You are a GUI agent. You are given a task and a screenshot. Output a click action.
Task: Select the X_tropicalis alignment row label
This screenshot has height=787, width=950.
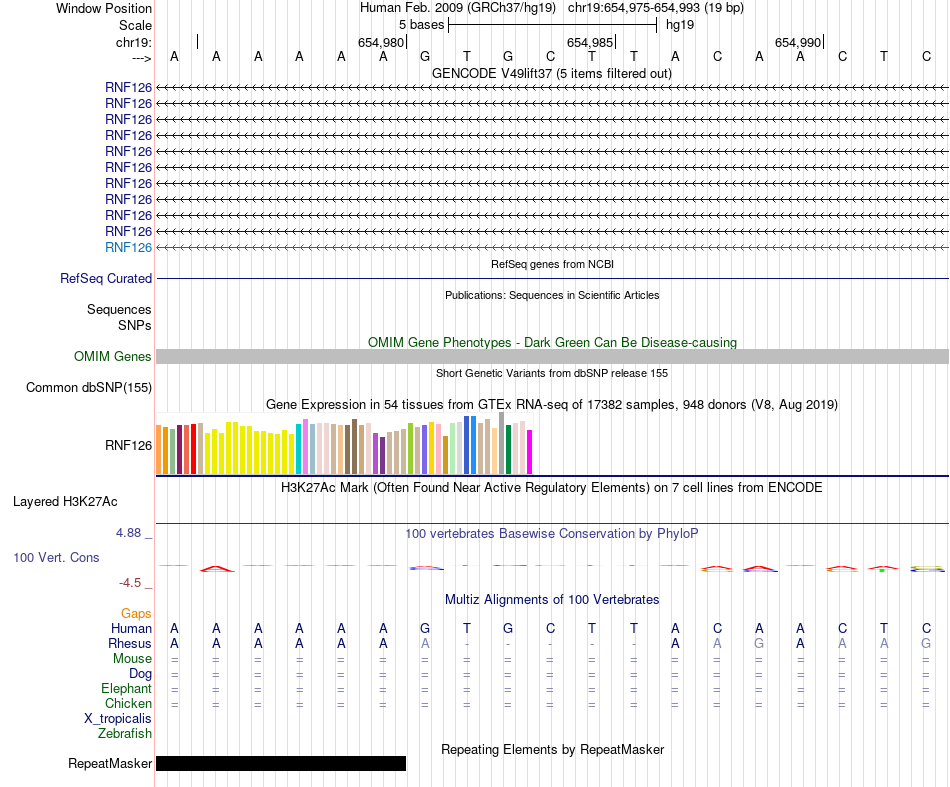118,719
